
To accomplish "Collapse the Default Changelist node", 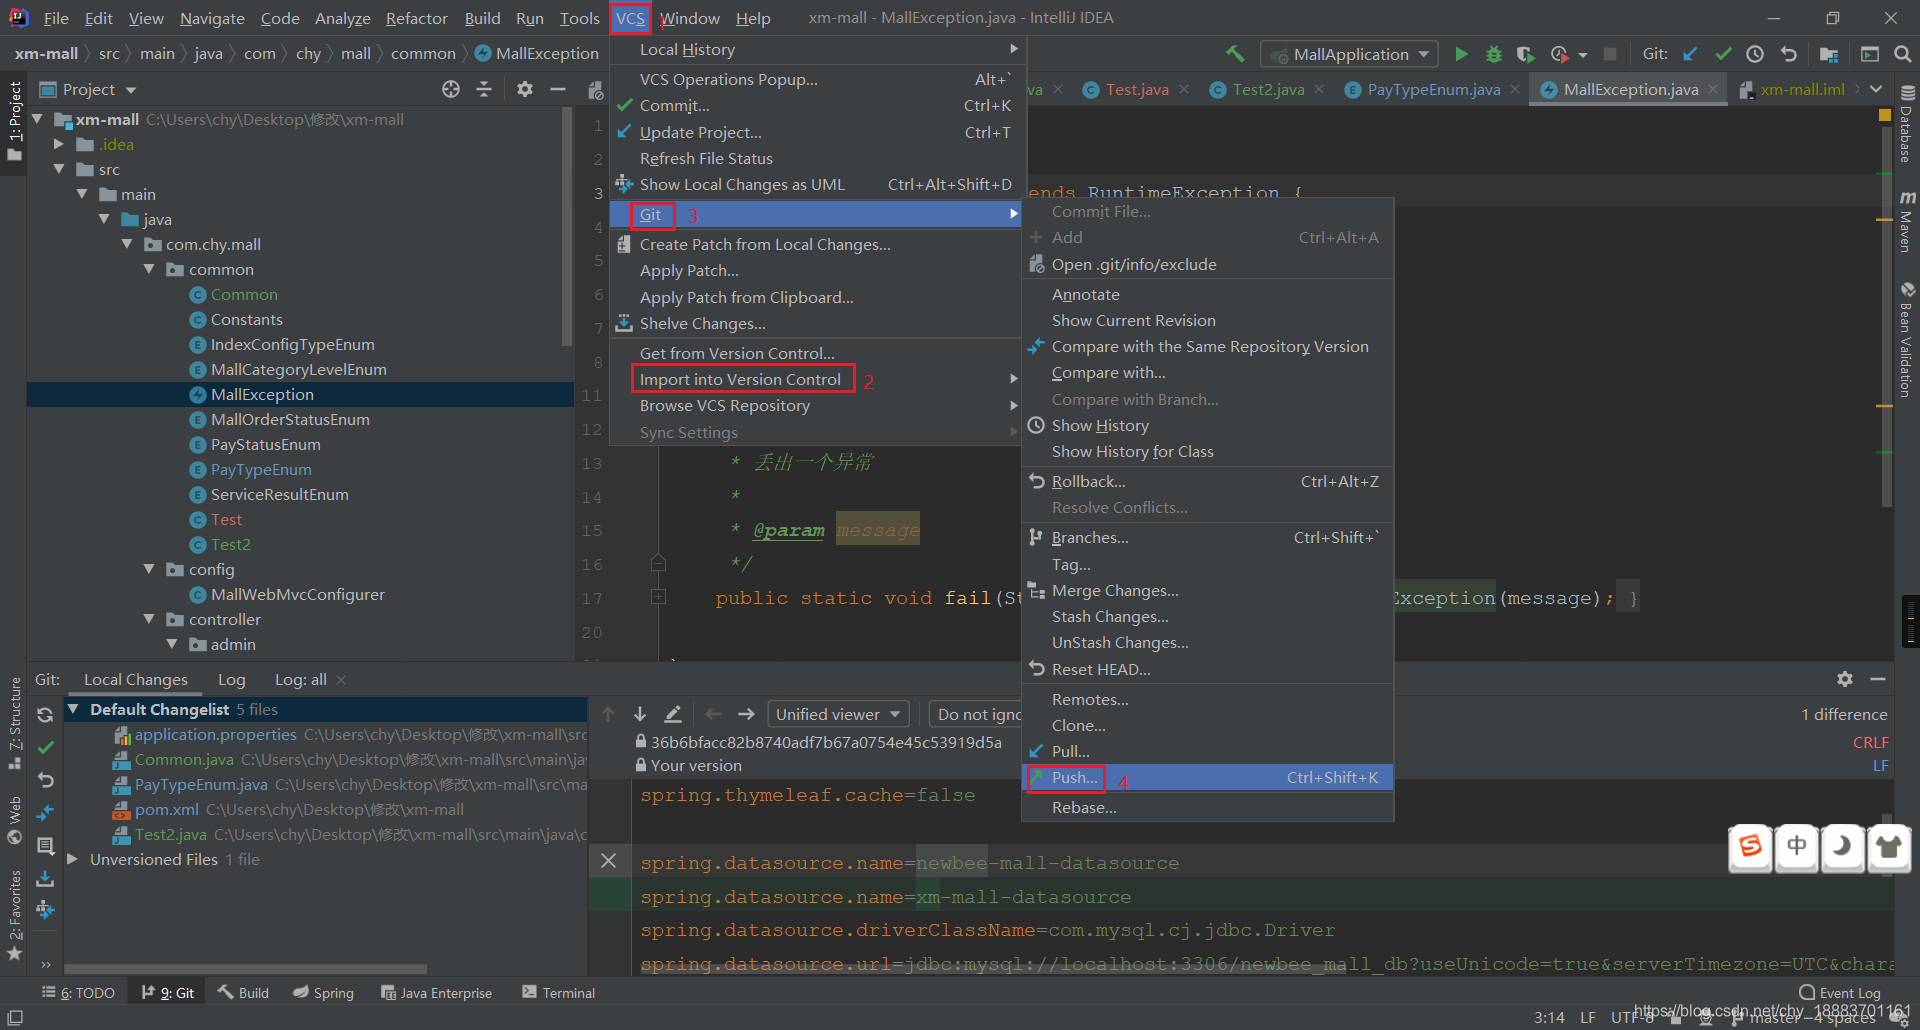I will point(72,709).
